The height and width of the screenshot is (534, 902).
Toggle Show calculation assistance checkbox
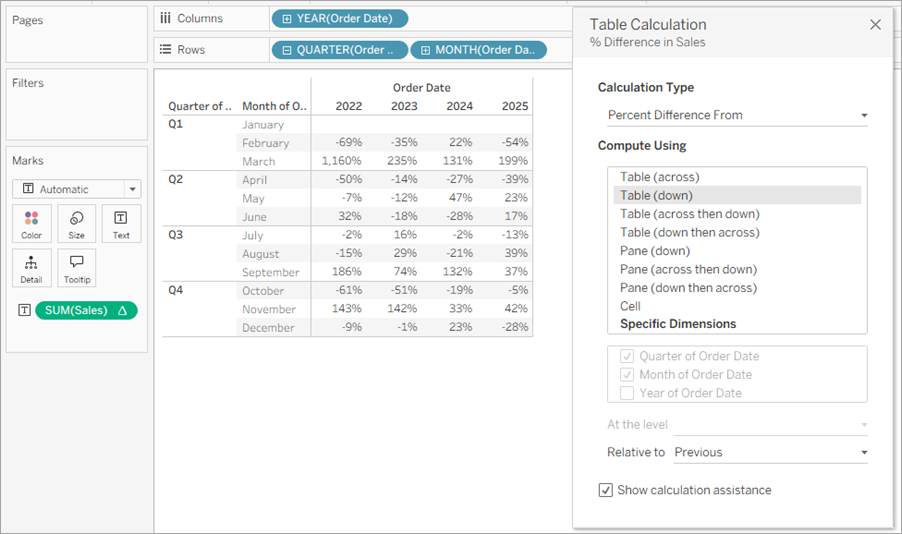tap(605, 490)
